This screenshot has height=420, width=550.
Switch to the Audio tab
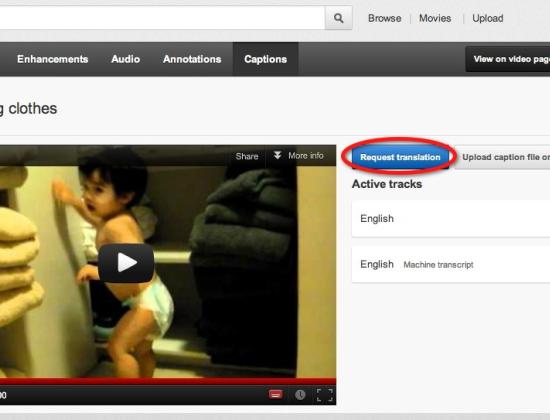click(126, 59)
